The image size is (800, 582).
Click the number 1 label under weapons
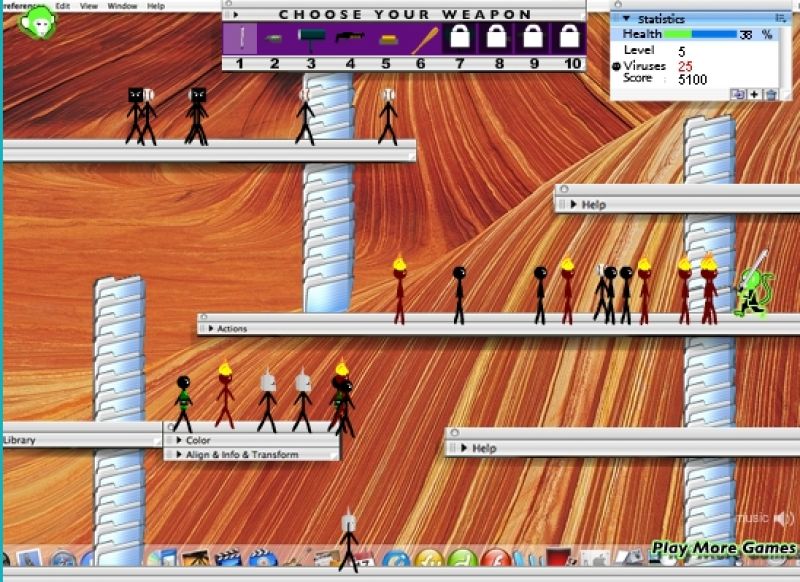point(239,64)
